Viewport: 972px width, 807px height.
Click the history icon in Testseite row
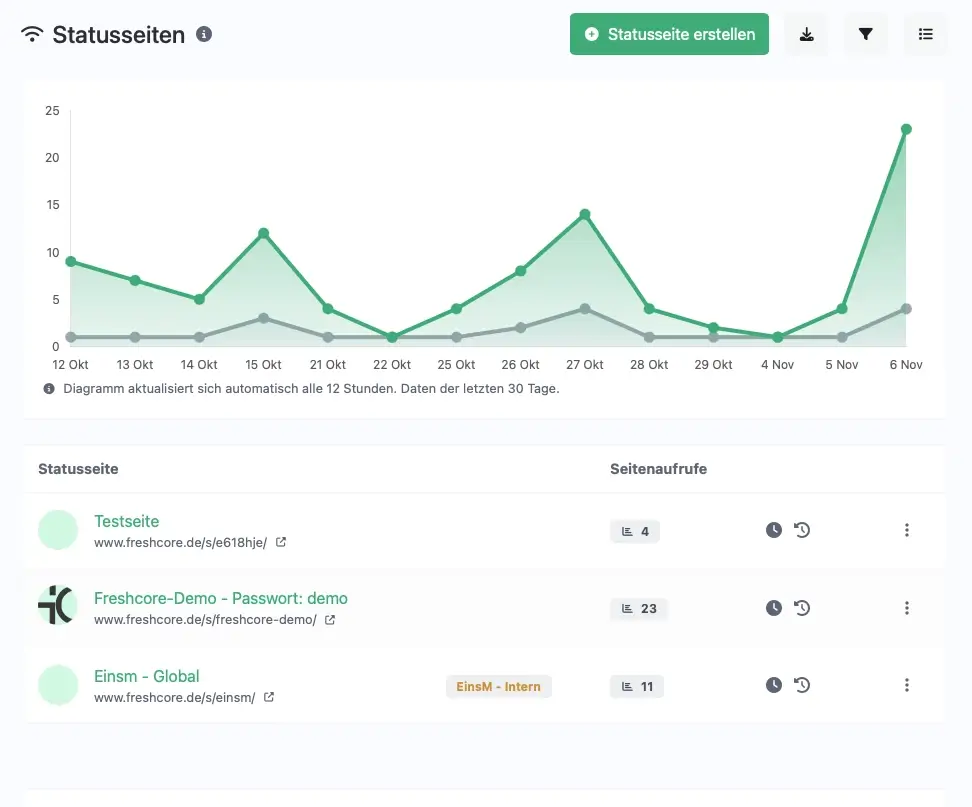coord(802,530)
